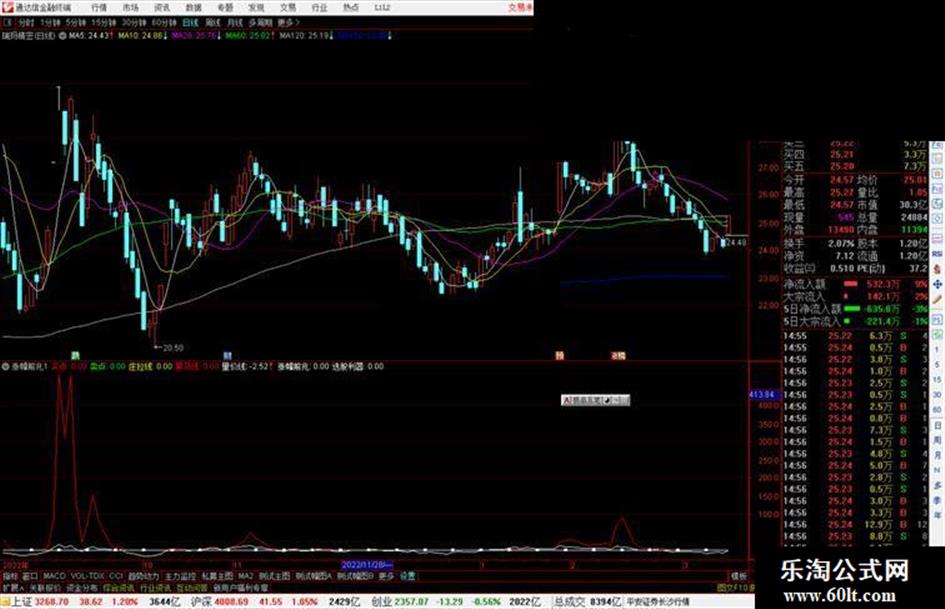Viewport: 945px width, 609px height.
Task: Expand 更多 on the indicator bar
Action: pos(386,576)
